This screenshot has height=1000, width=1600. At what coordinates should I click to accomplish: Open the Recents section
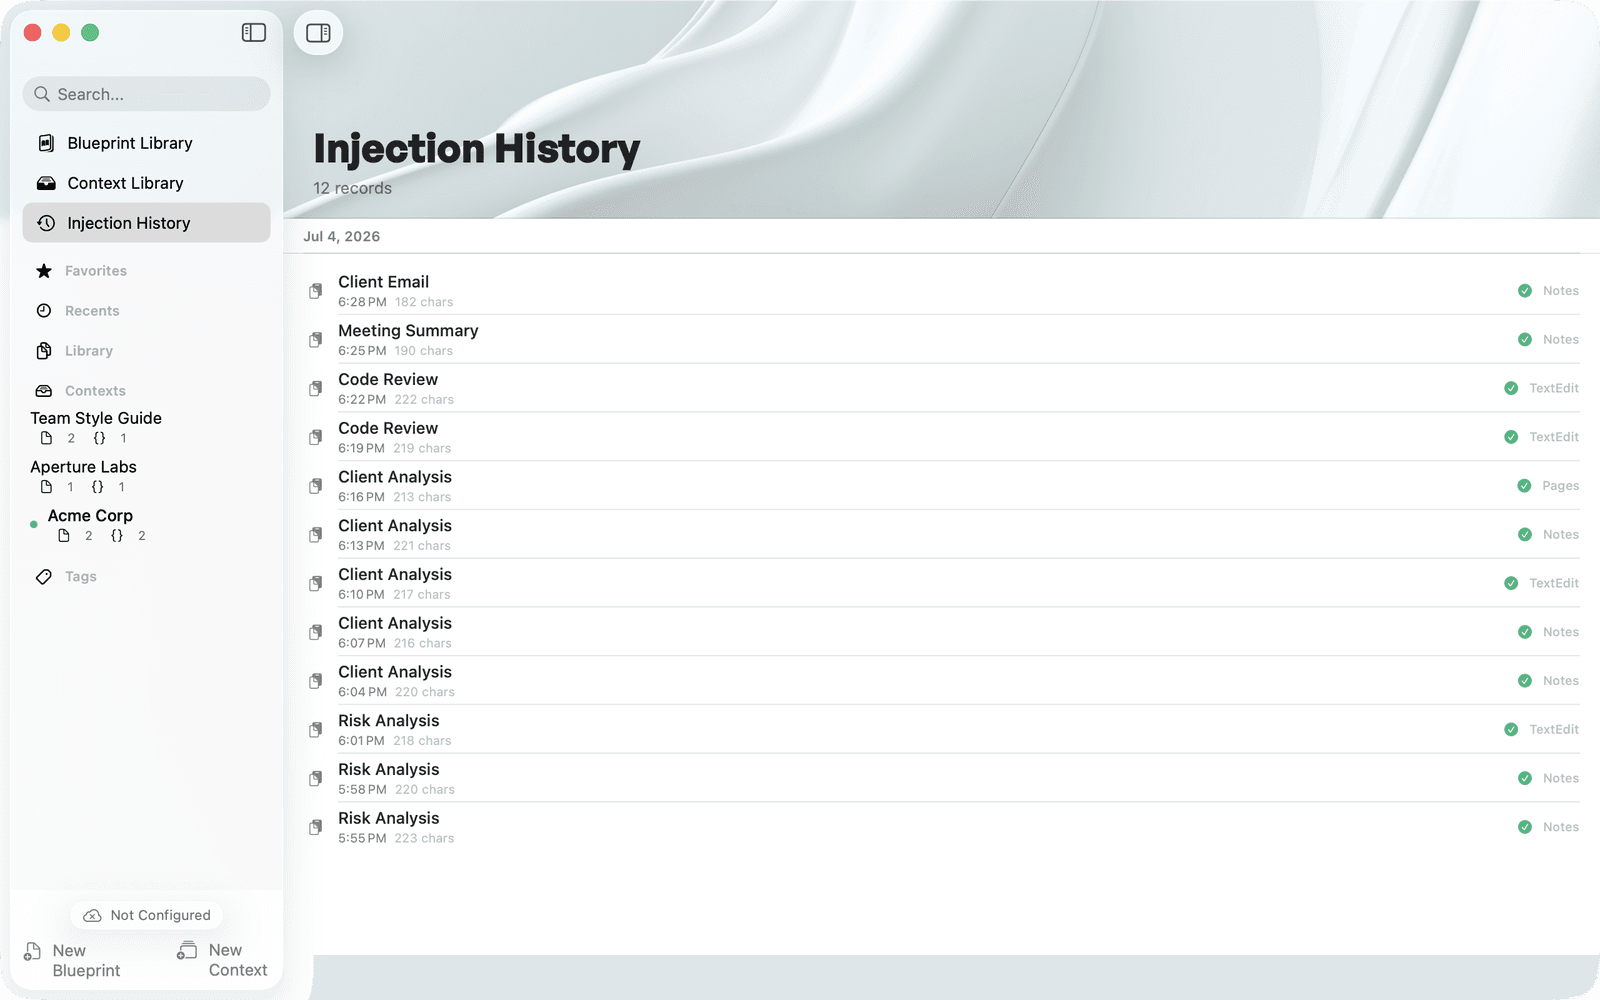(92, 311)
